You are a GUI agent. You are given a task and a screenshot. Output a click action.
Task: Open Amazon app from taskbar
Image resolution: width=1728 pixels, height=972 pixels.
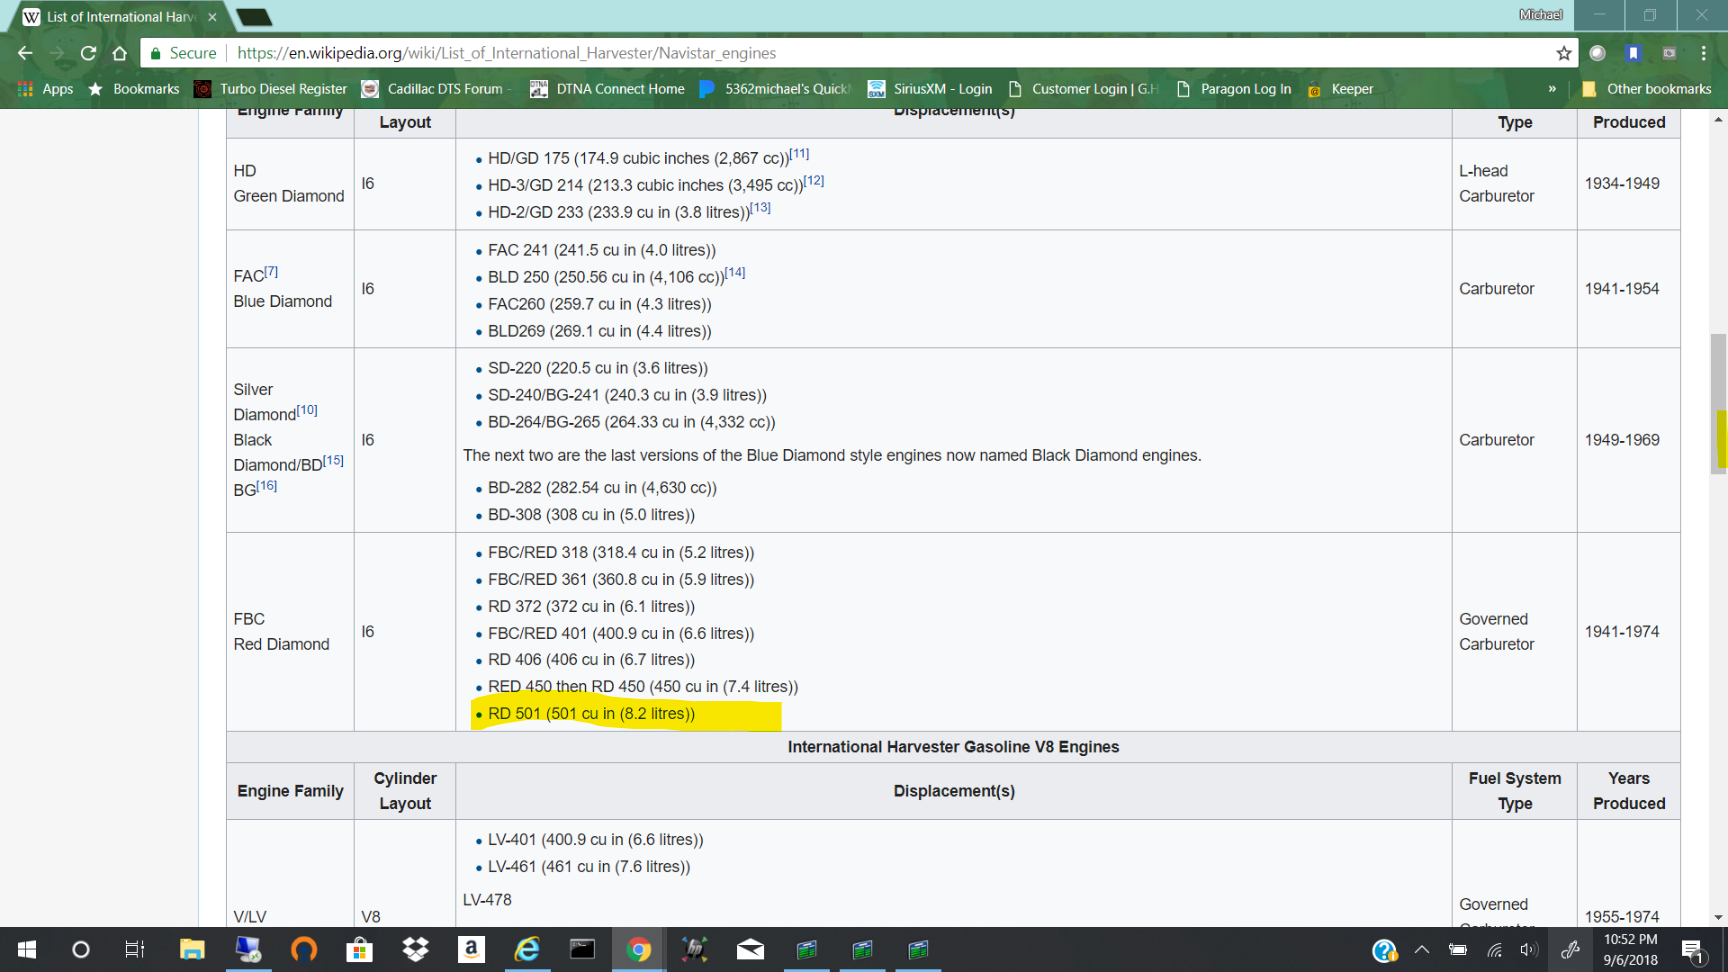[471, 950]
